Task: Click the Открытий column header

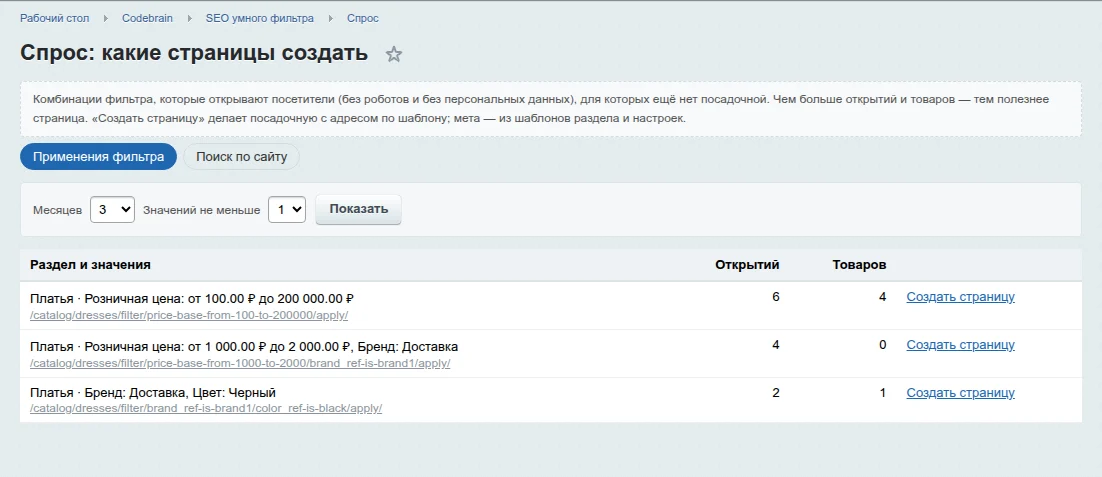Action: [747, 265]
